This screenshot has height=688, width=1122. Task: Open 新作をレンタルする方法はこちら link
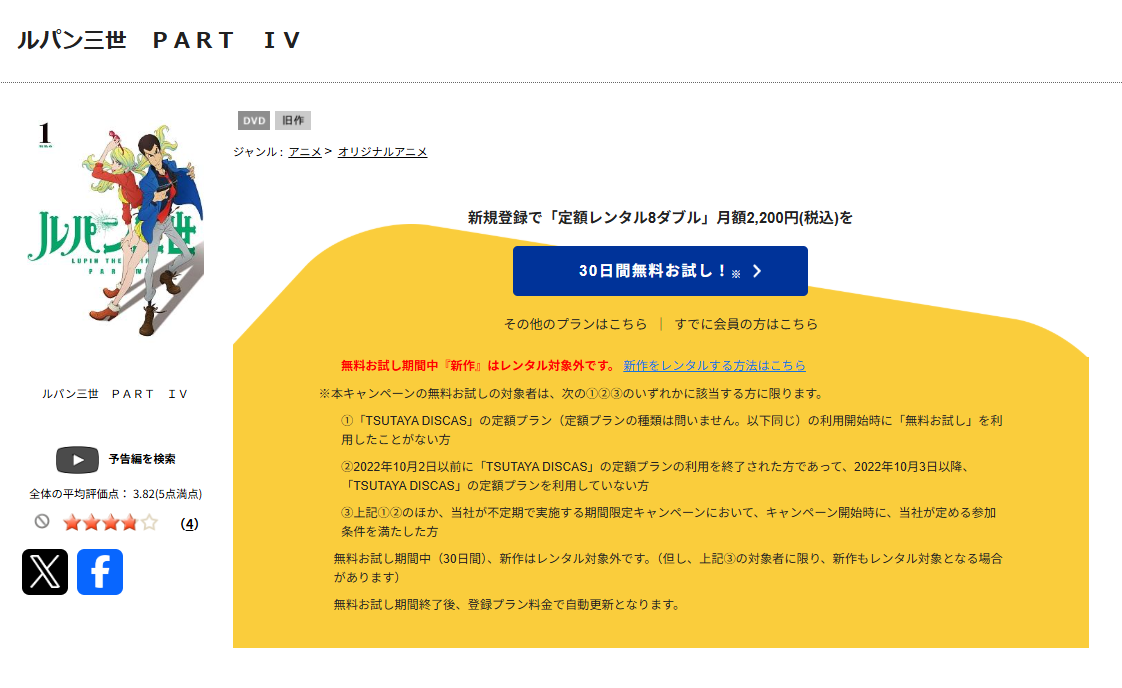[714, 366]
